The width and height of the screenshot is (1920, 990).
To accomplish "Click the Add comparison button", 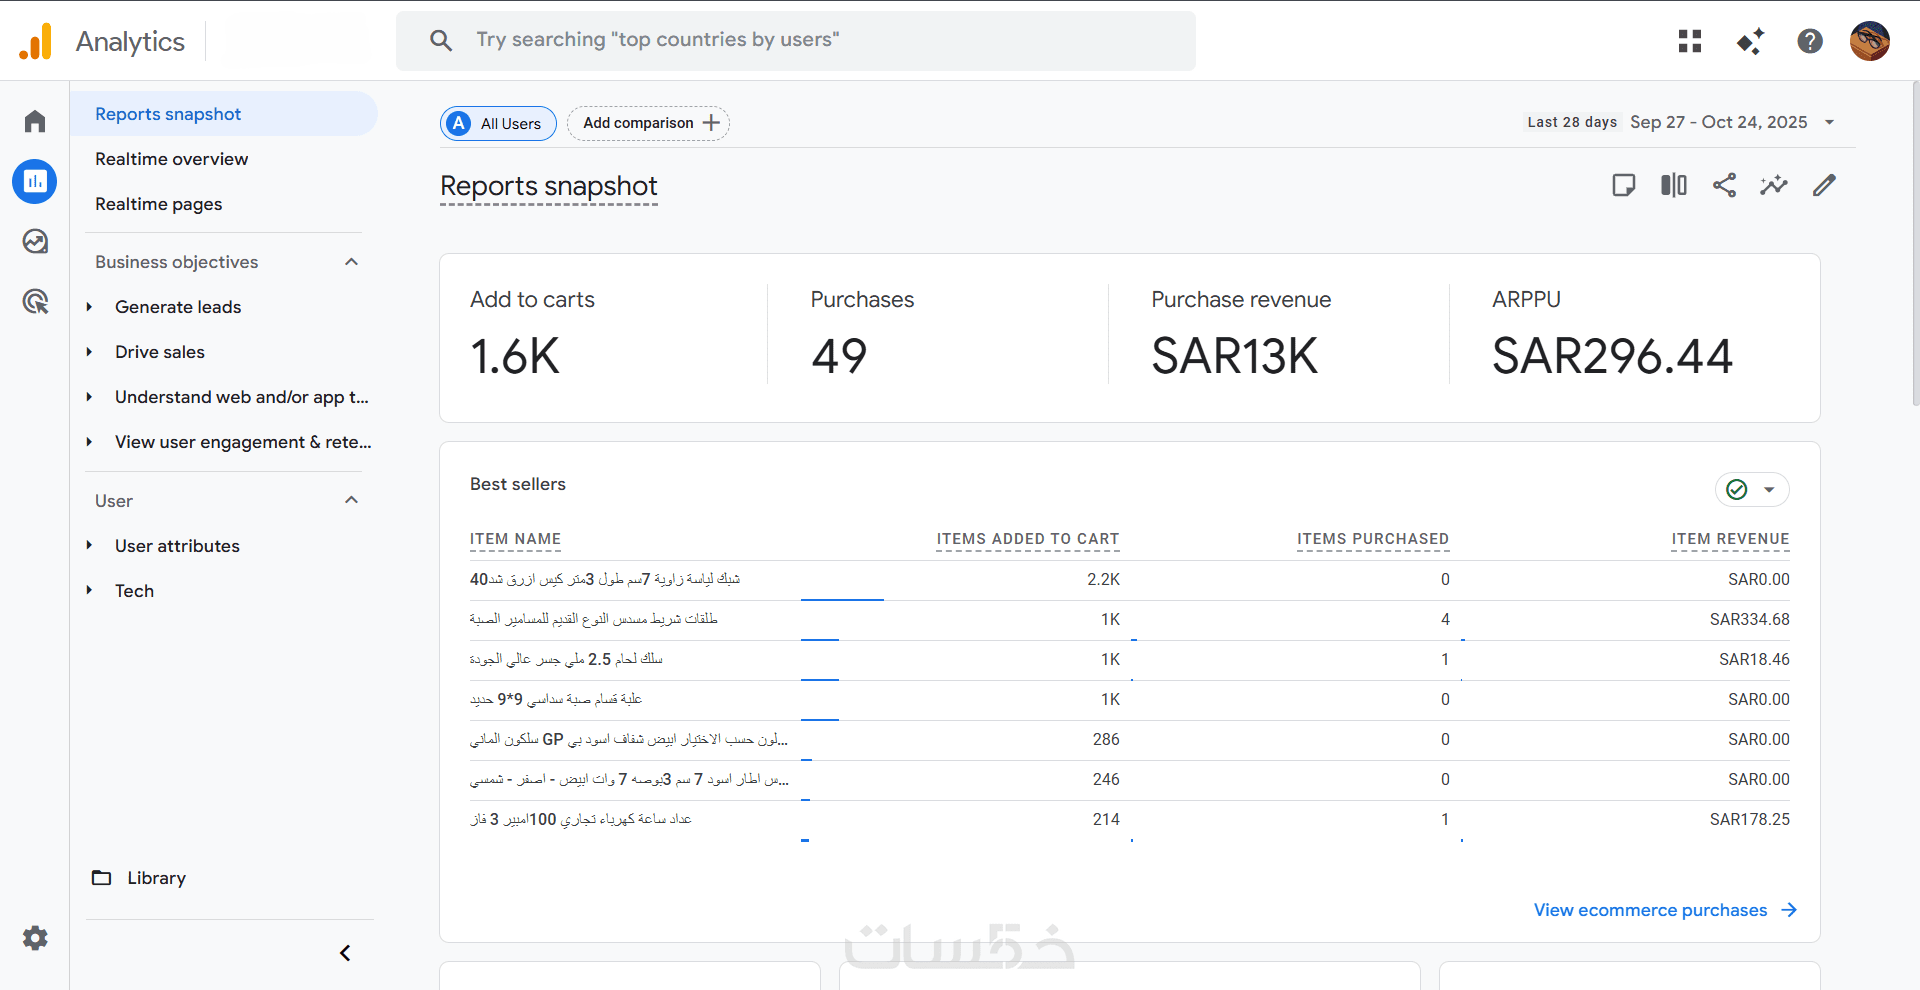I will (649, 123).
